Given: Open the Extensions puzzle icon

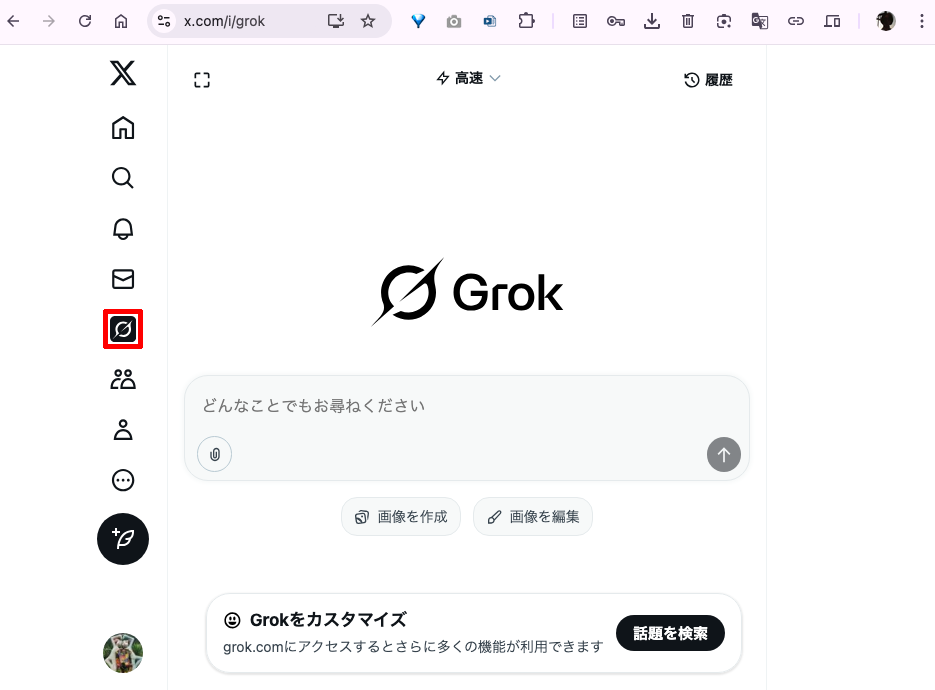Looking at the screenshot, I should [527, 21].
